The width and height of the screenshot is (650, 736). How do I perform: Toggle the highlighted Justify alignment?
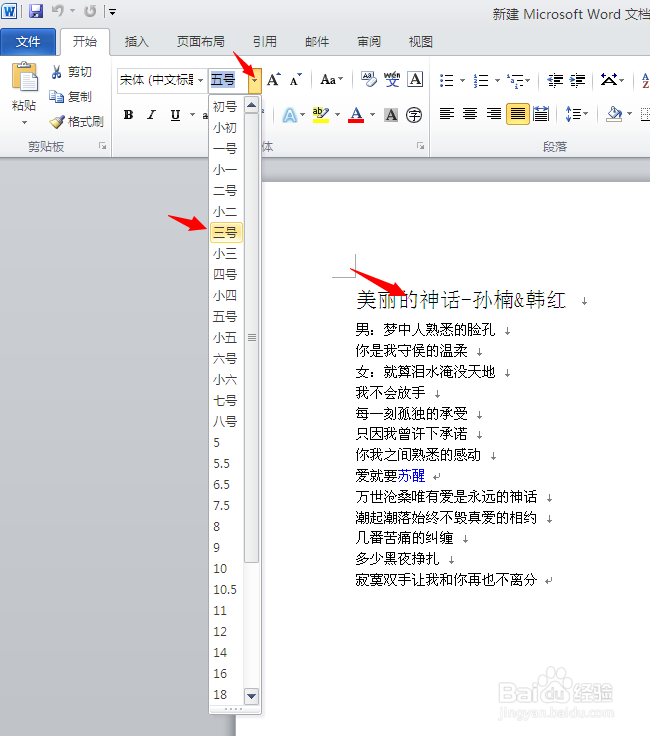coord(518,114)
